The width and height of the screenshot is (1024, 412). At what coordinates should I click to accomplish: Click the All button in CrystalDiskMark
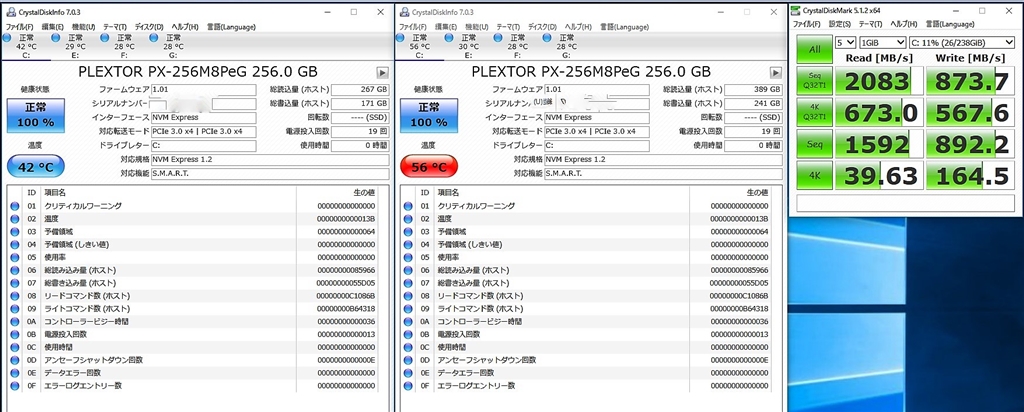click(814, 49)
